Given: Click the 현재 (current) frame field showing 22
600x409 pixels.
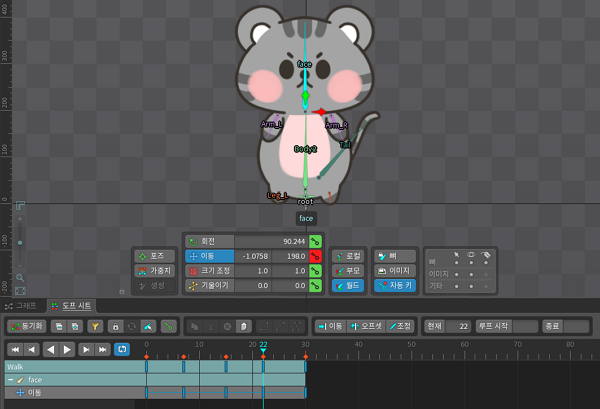Looking at the screenshot, I should click(458, 326).
